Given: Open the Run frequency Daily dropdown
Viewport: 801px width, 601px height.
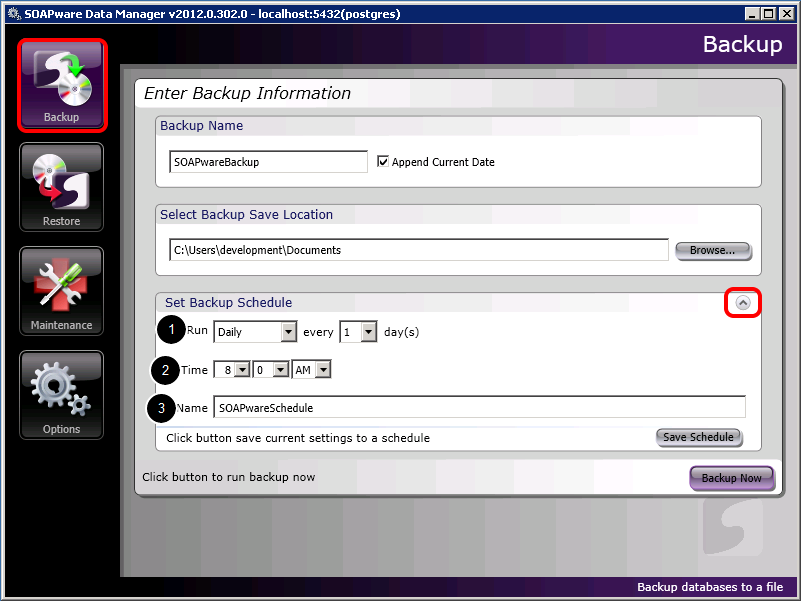Looking at the screenshot, I should pos(255,332).
